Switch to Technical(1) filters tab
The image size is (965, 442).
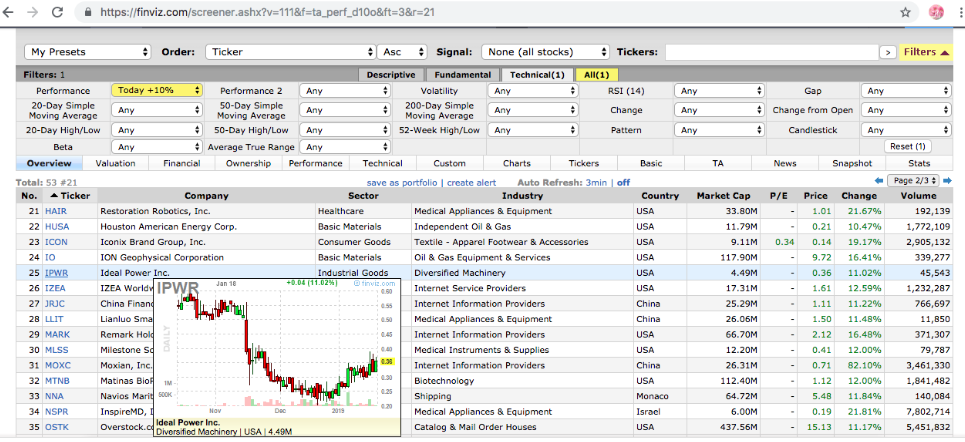coord(537,75)
